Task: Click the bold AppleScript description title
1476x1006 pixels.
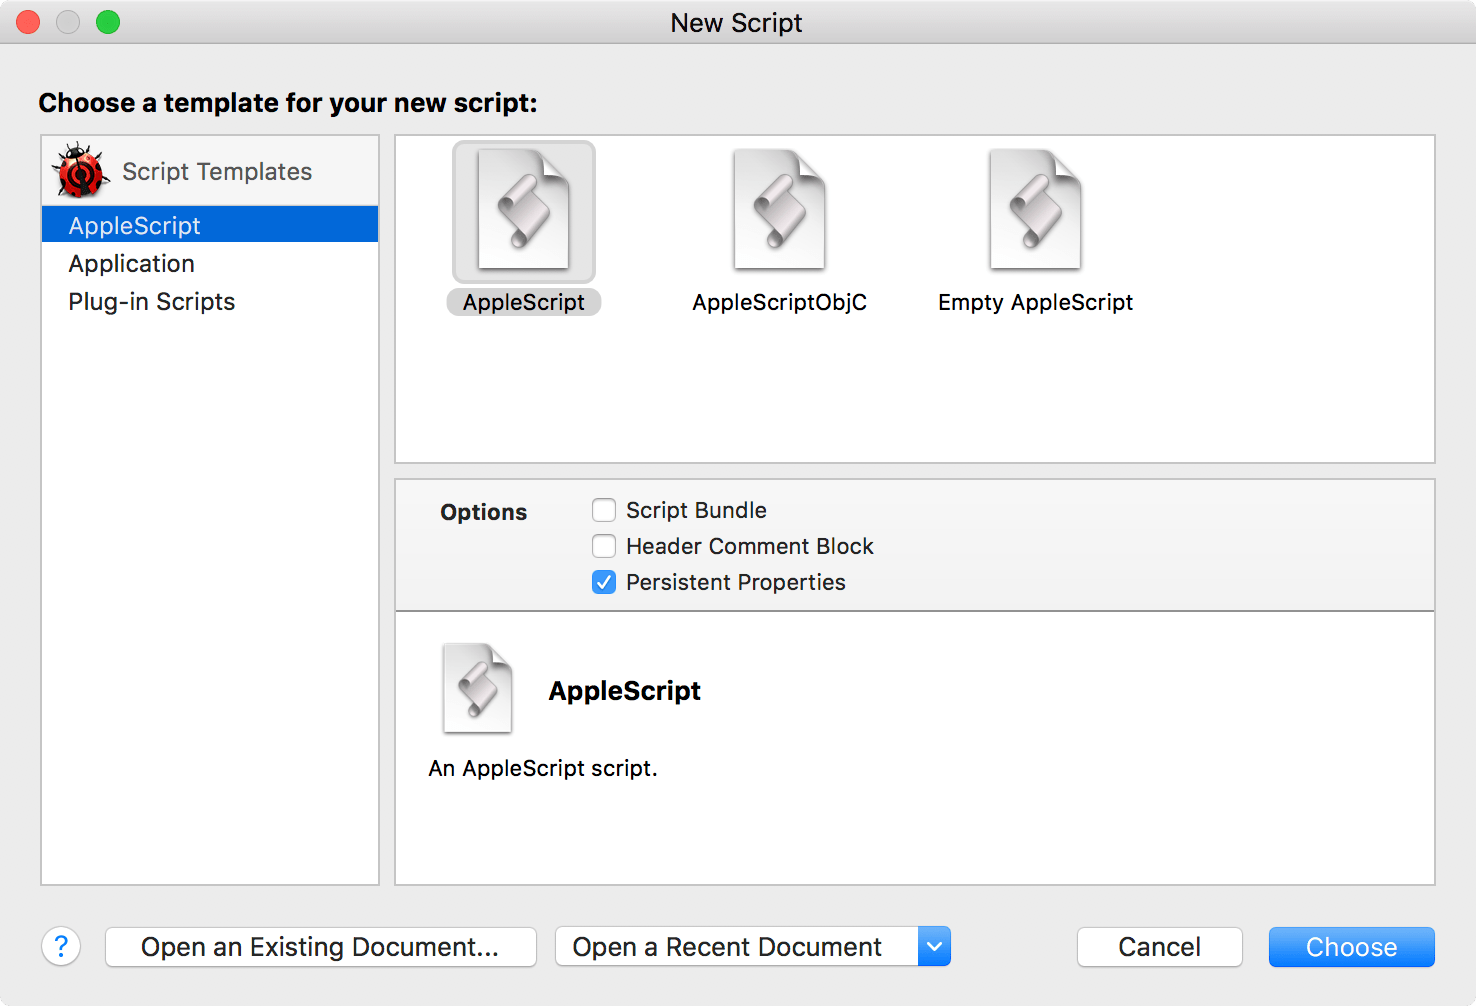Action: [625, 691]
